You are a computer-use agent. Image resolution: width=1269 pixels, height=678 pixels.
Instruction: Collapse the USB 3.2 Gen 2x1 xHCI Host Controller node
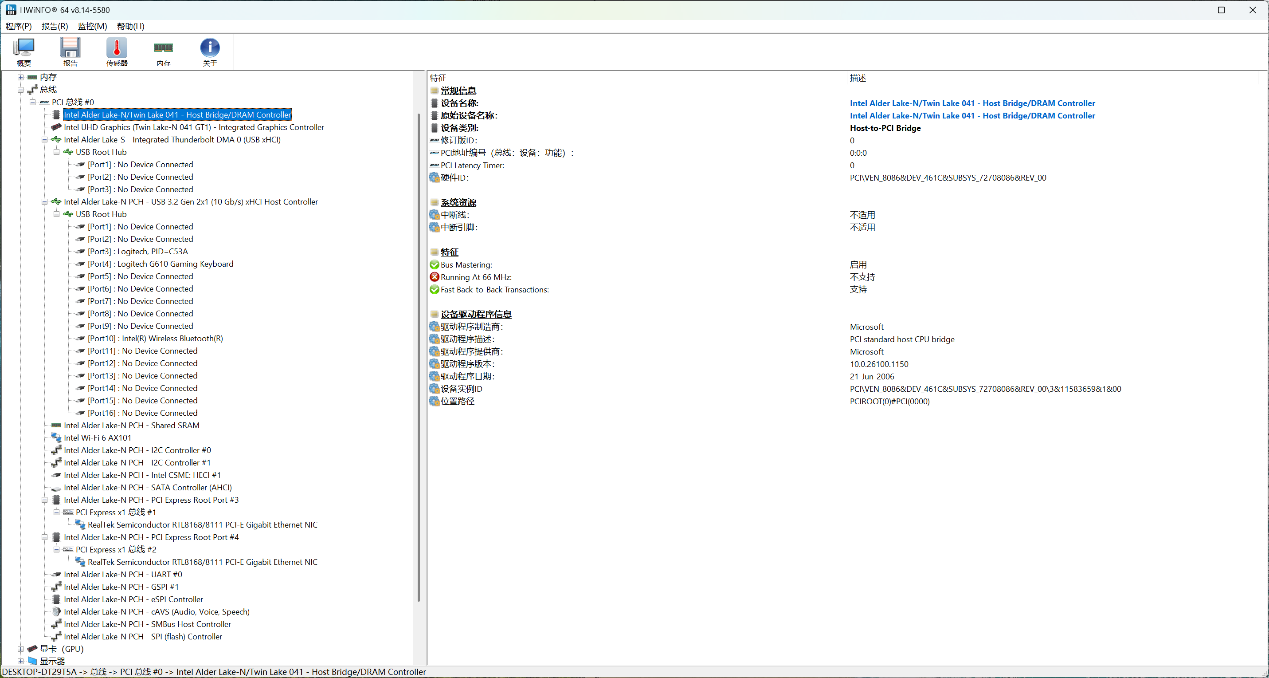45,202
